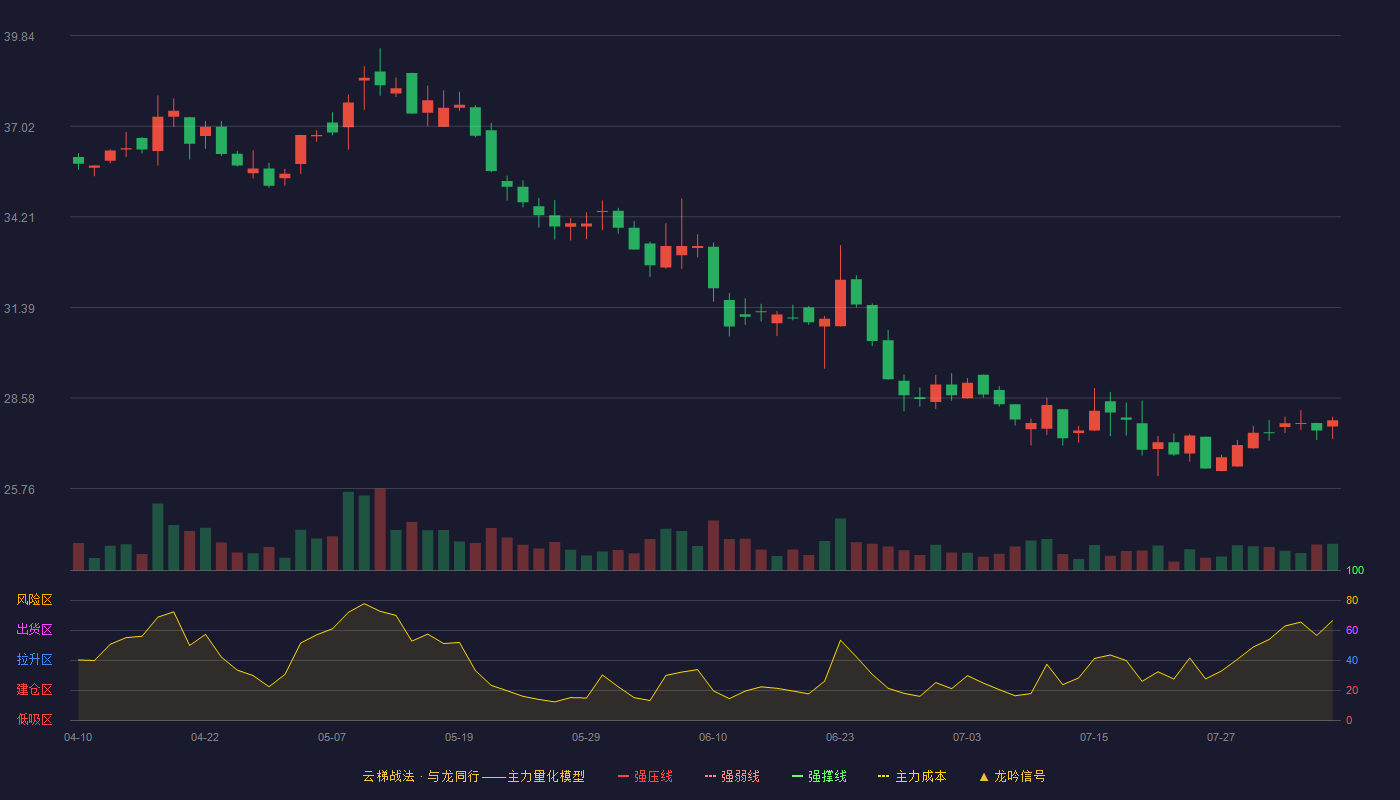Toggle the 强撑线 legend series

819,776
